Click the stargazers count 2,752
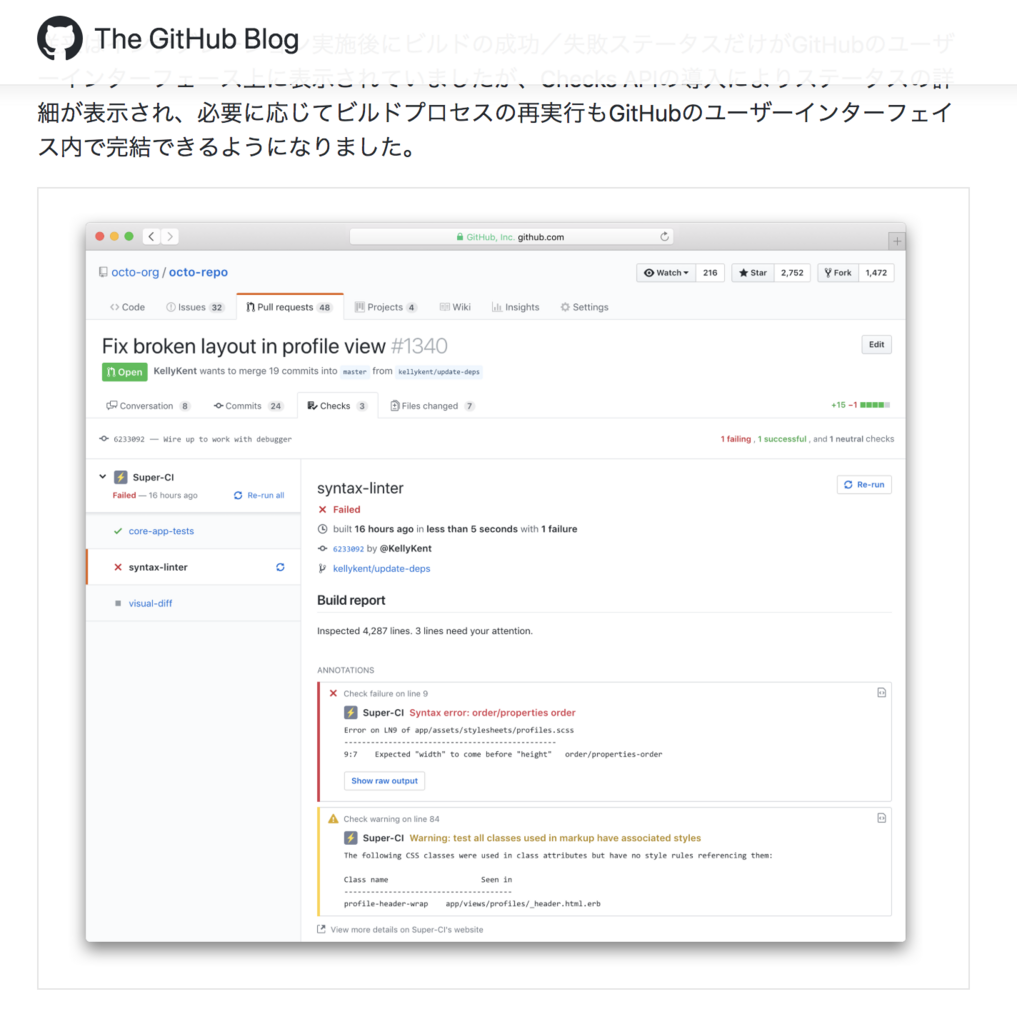The width and height of the screenshot is (1017, 1024). [x=792, y=273]
